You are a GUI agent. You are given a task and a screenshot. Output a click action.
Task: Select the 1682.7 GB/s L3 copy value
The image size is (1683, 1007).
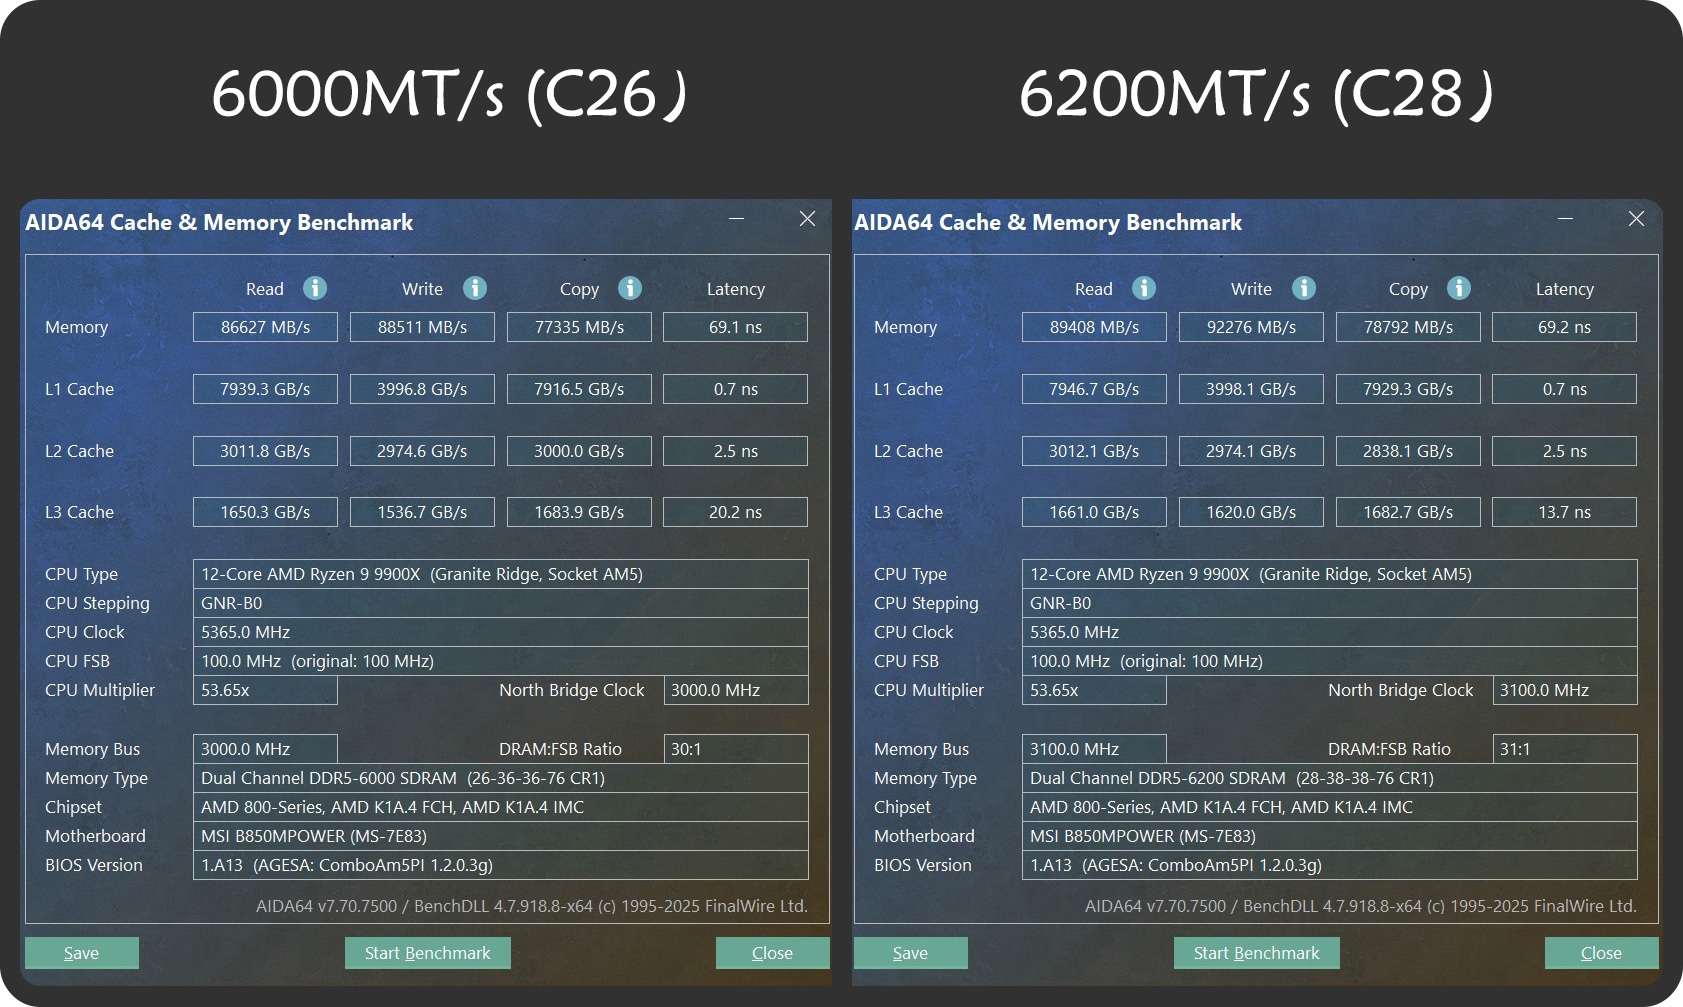[x=1408, y=512]
